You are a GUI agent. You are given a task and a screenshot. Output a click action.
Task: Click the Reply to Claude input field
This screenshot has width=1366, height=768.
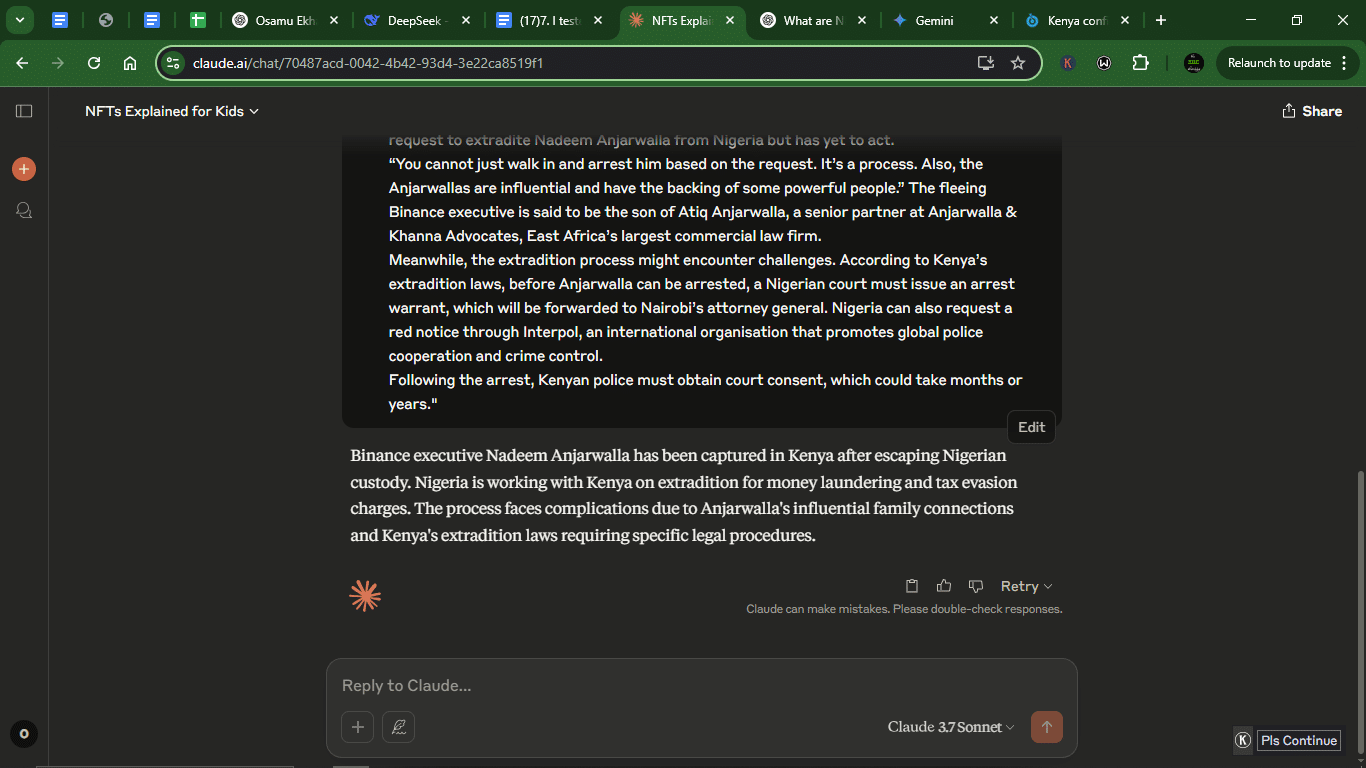tap(700, 686)
